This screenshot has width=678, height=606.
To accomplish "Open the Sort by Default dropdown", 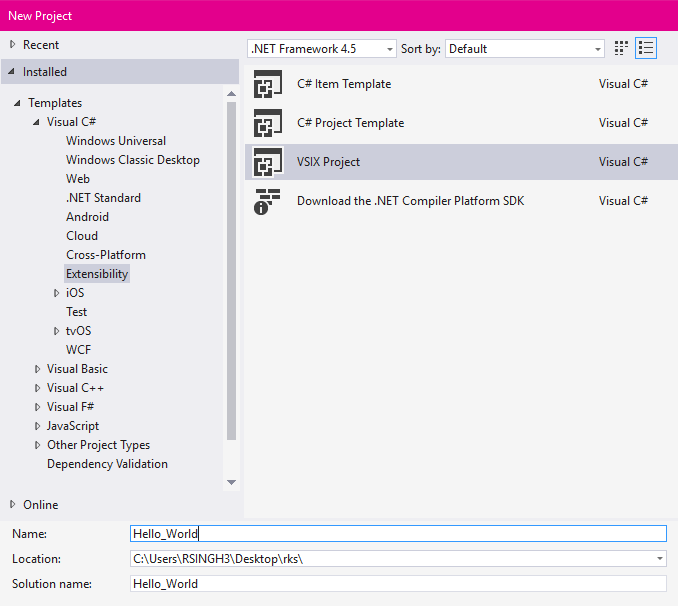I will 524,49.
